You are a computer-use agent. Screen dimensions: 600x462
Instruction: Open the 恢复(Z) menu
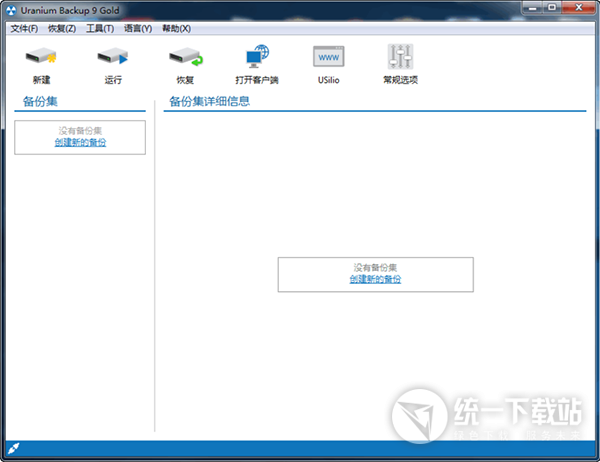(62, 28)
